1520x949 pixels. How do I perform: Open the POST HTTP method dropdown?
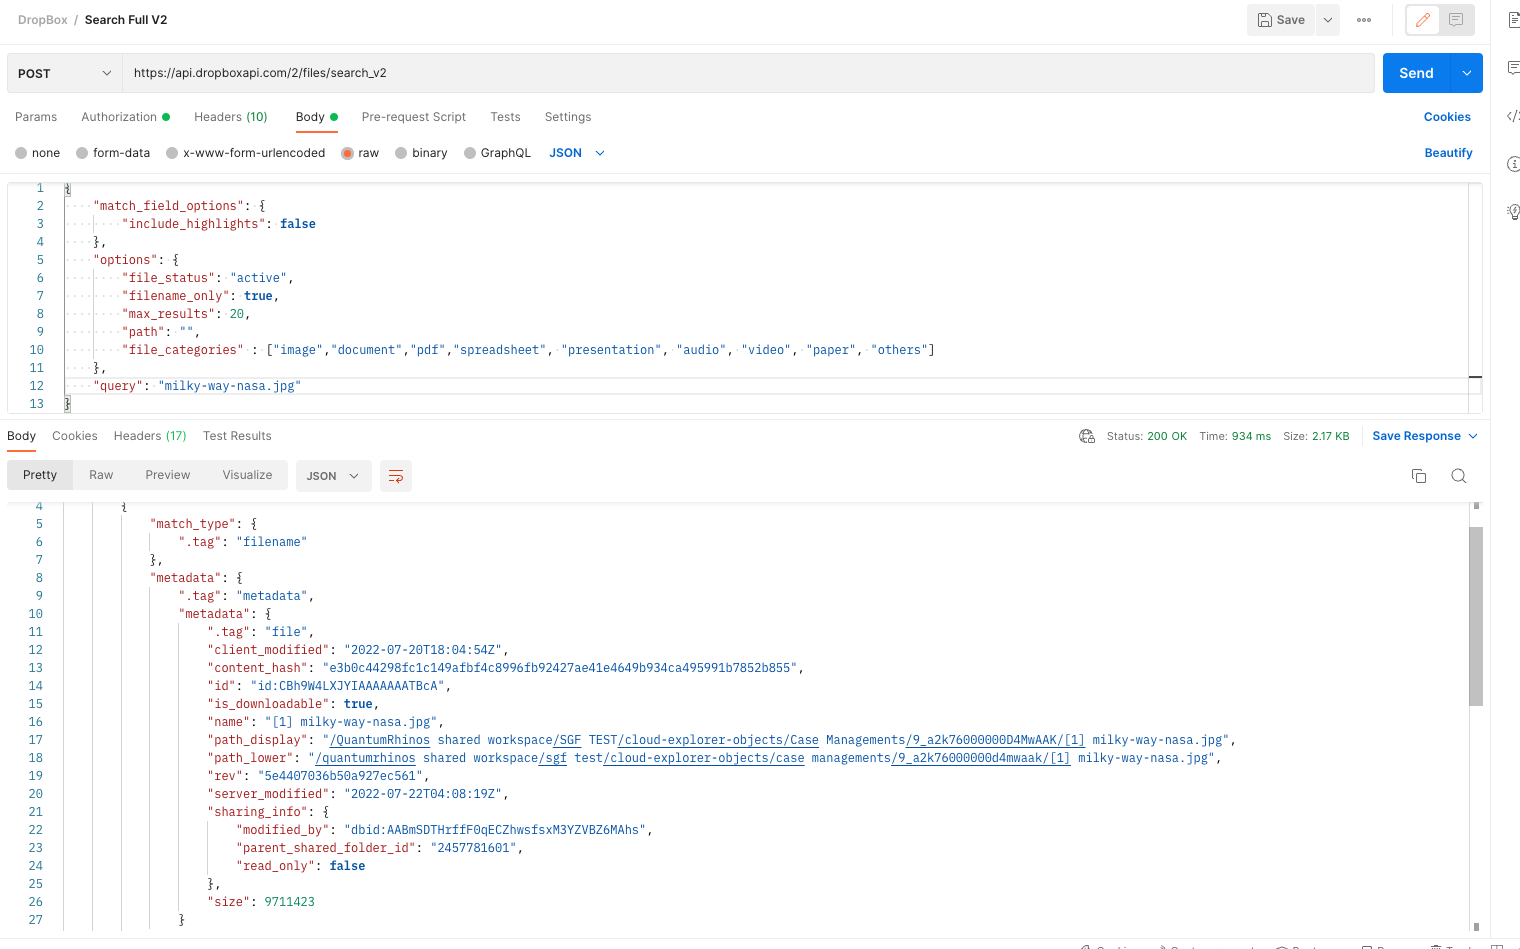(x=65, y=73)
